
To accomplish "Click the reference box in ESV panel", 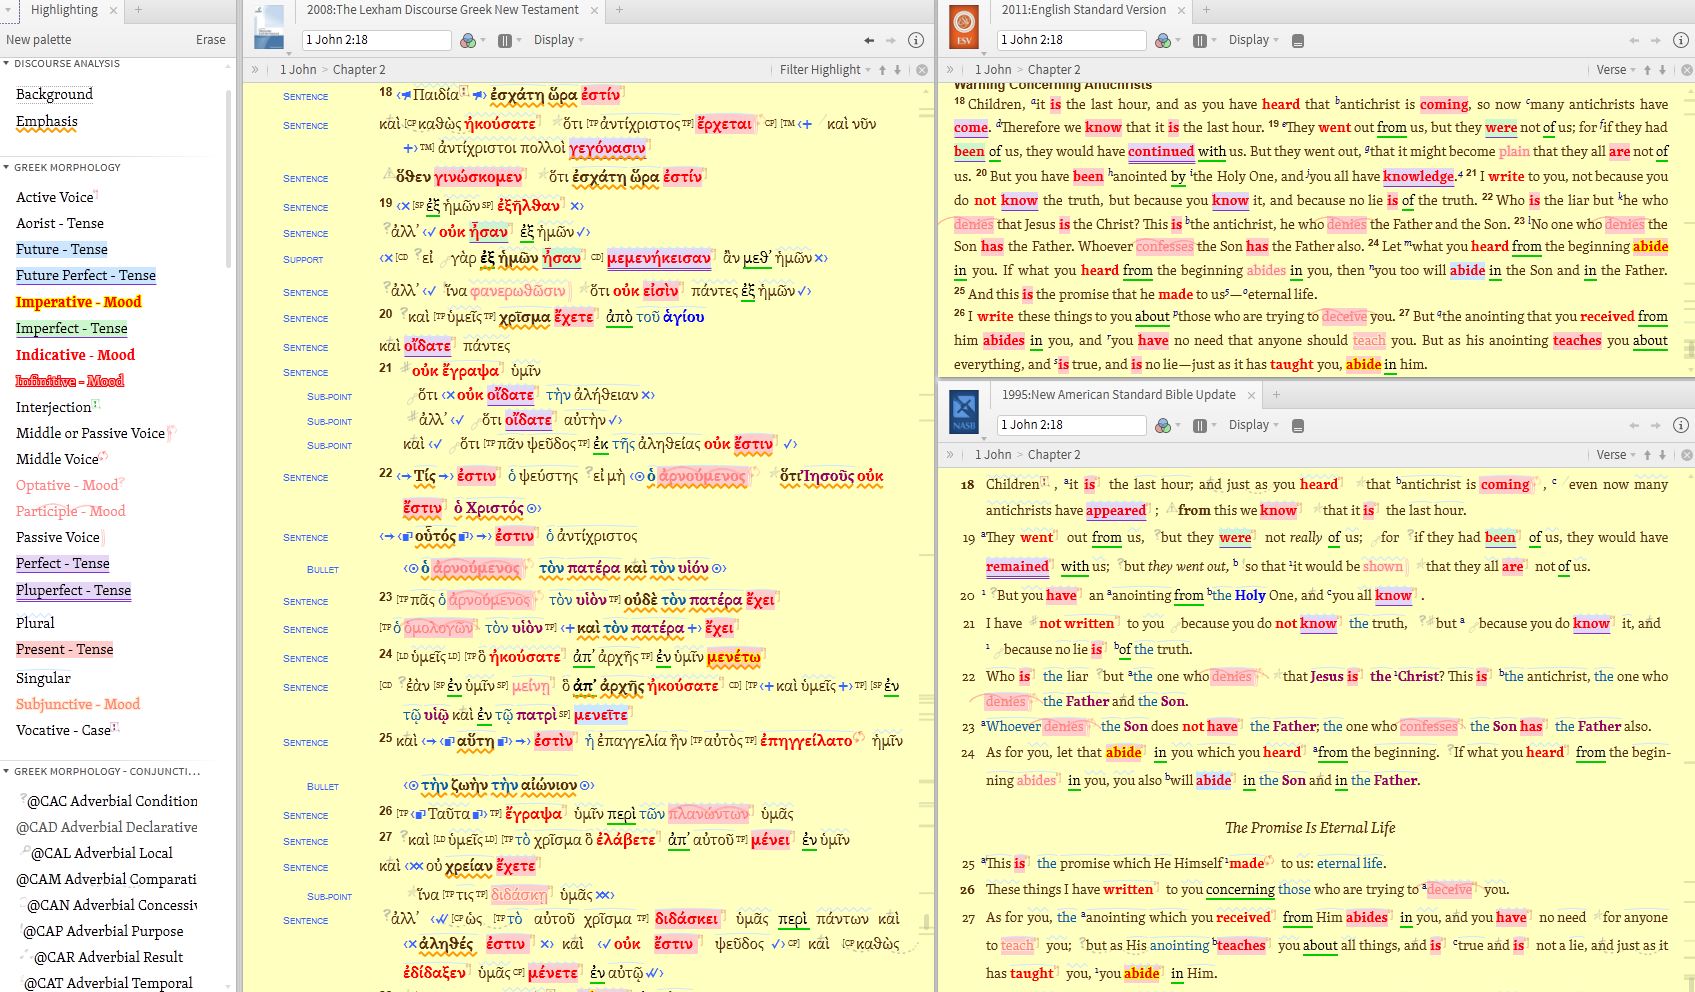I will click(x=1072, y=40).
